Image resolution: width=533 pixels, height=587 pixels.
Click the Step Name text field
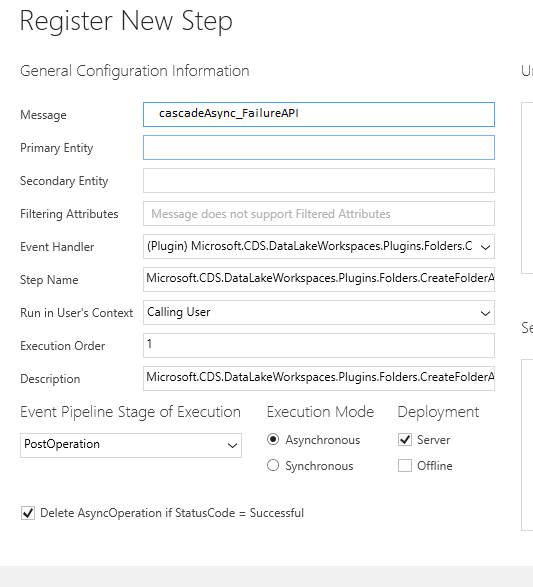tap(319, 279)
